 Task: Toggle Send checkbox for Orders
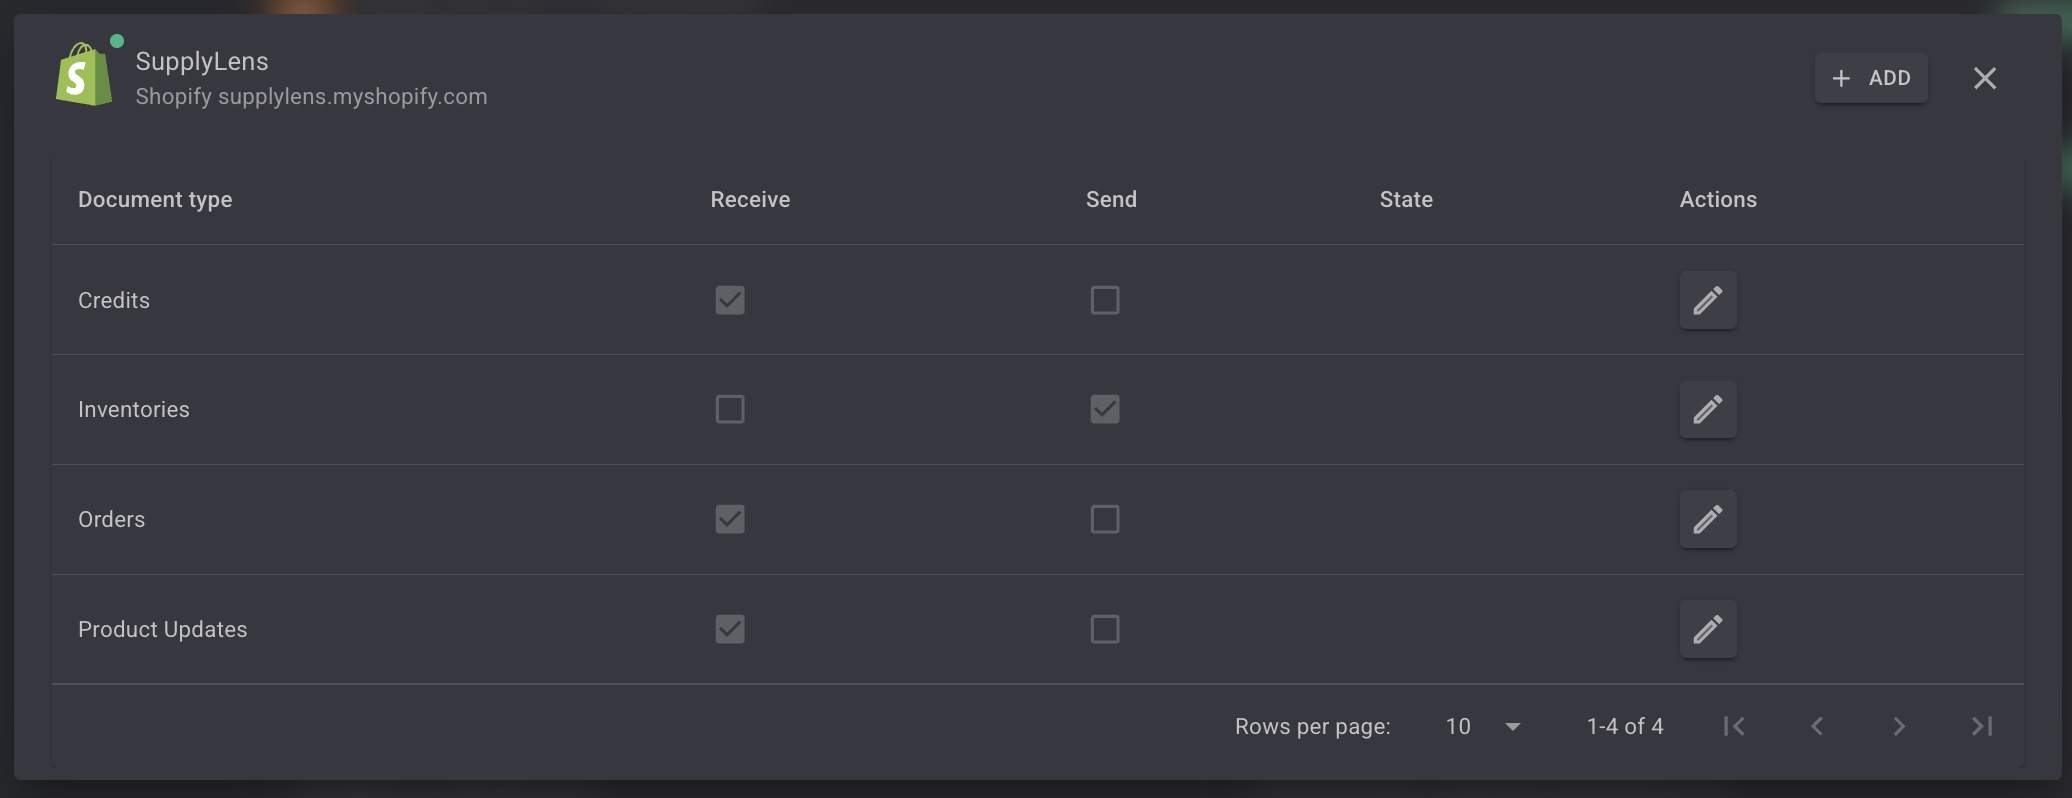pos(1105,519)
